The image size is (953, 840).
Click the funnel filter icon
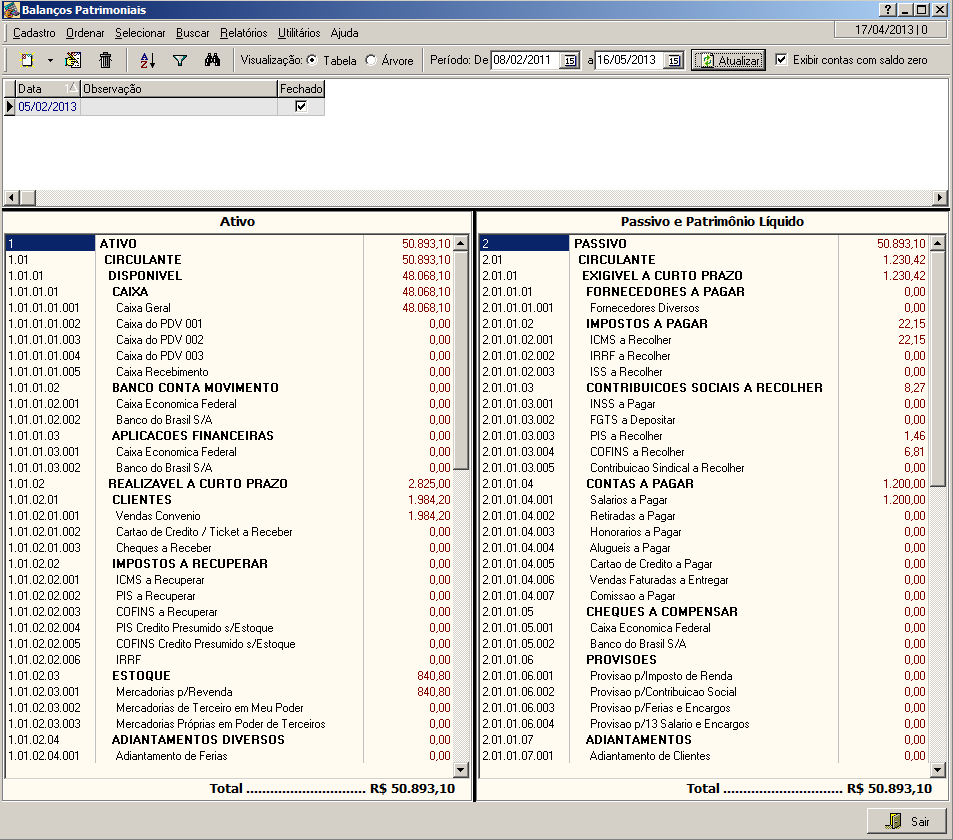click(x=180, y=60)
